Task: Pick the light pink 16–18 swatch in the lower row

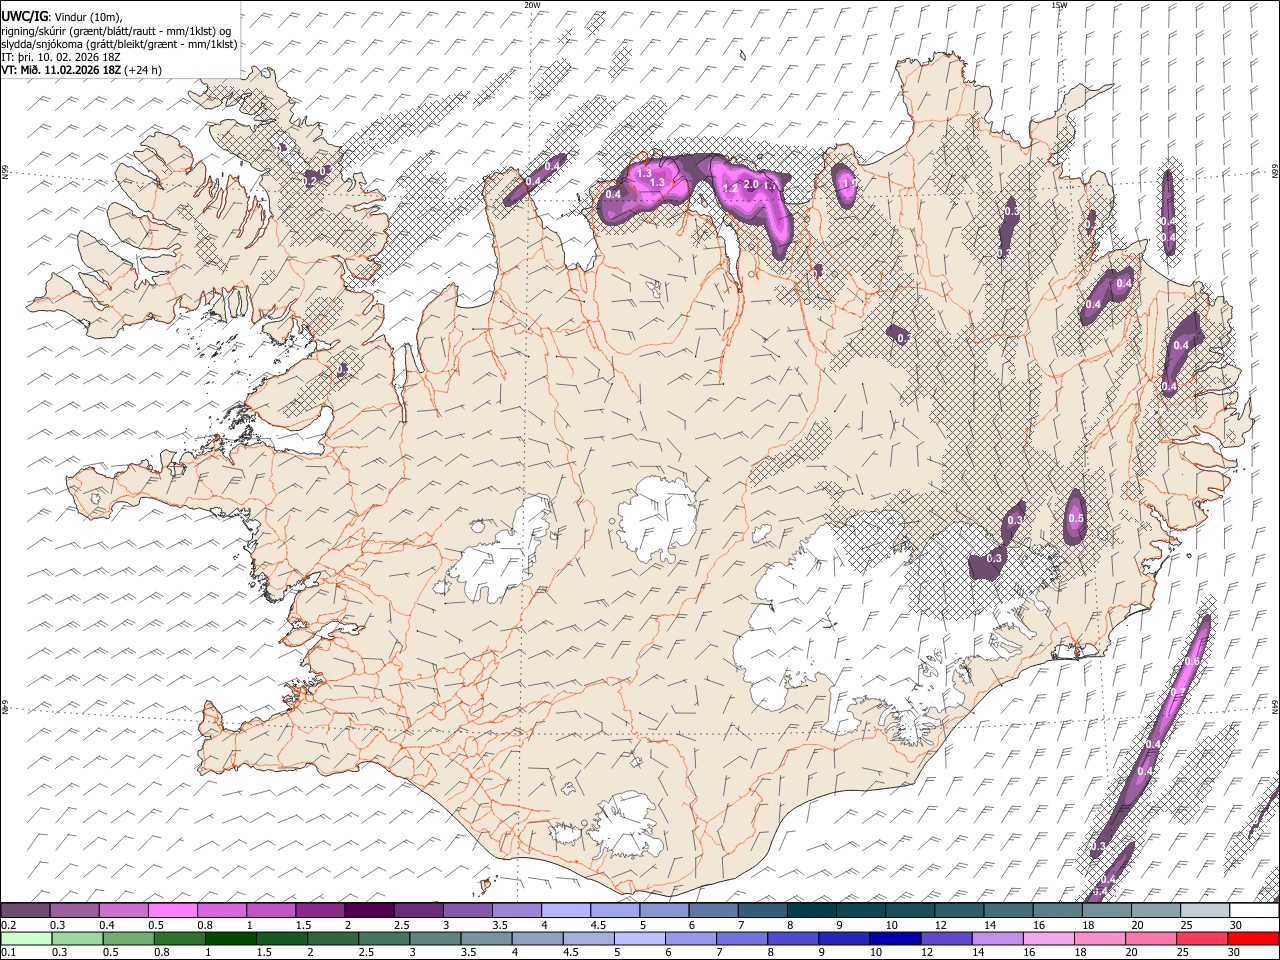Action: [1050, 938]
